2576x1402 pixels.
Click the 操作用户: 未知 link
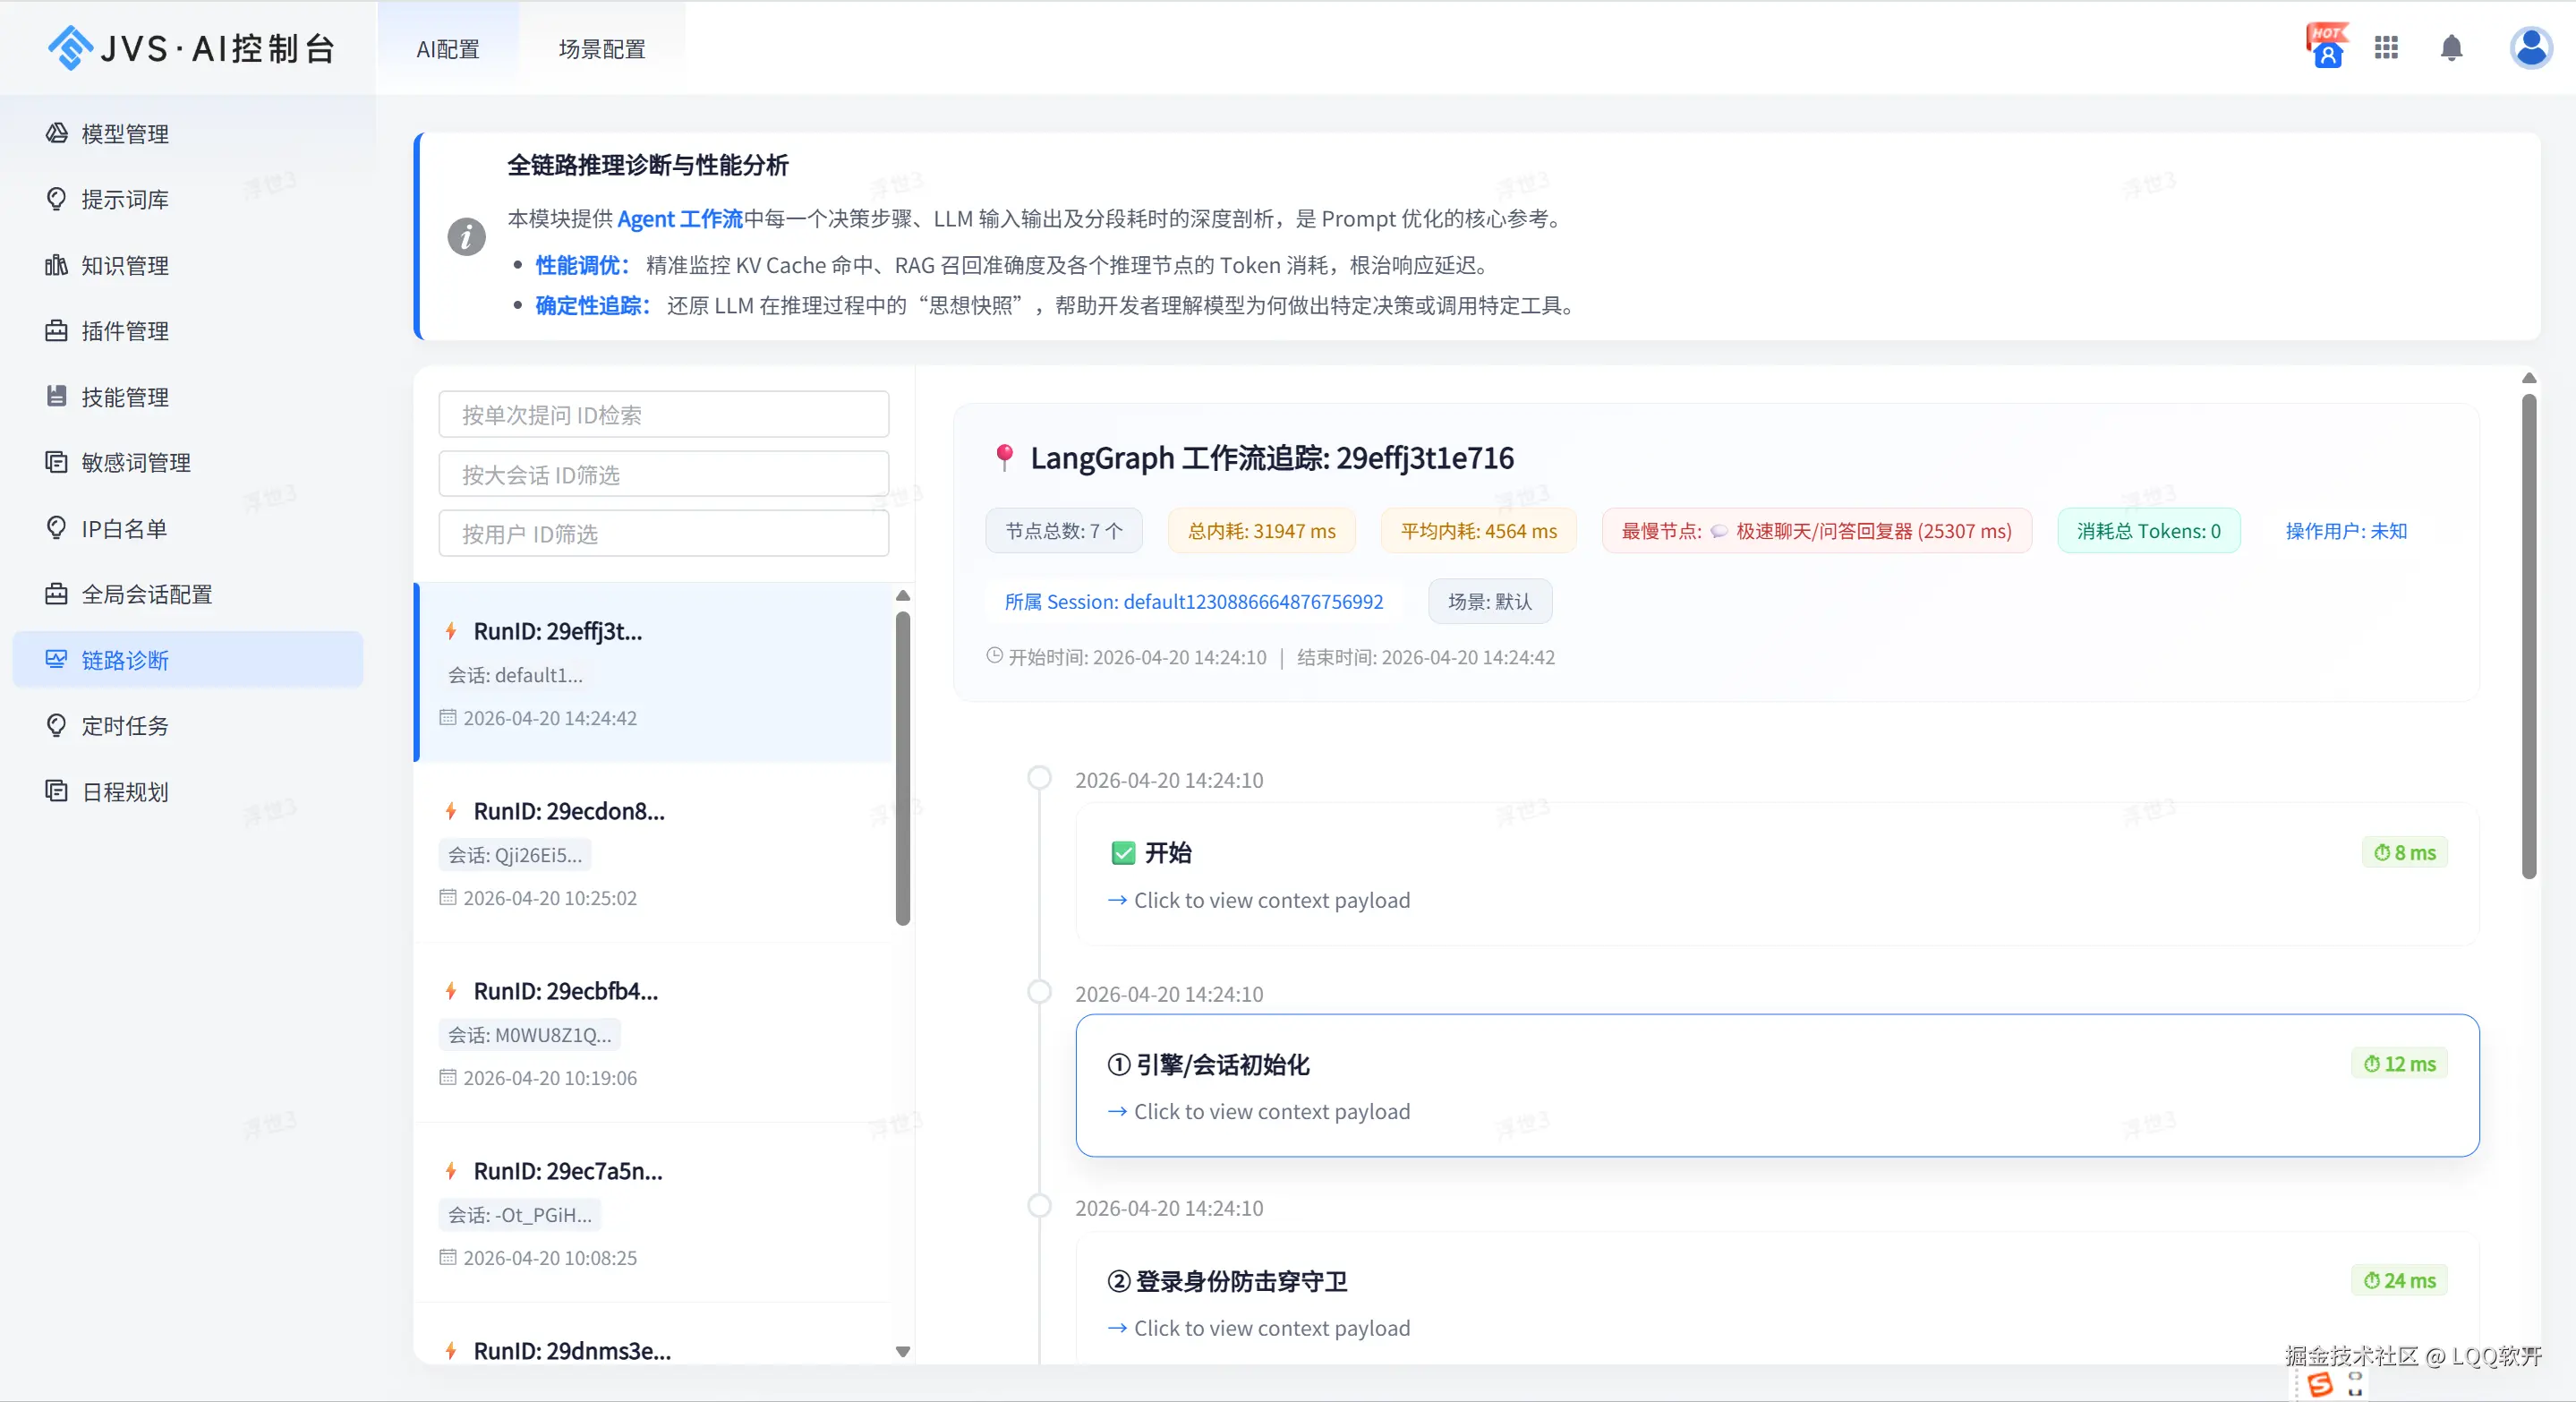pos(2345,531)
